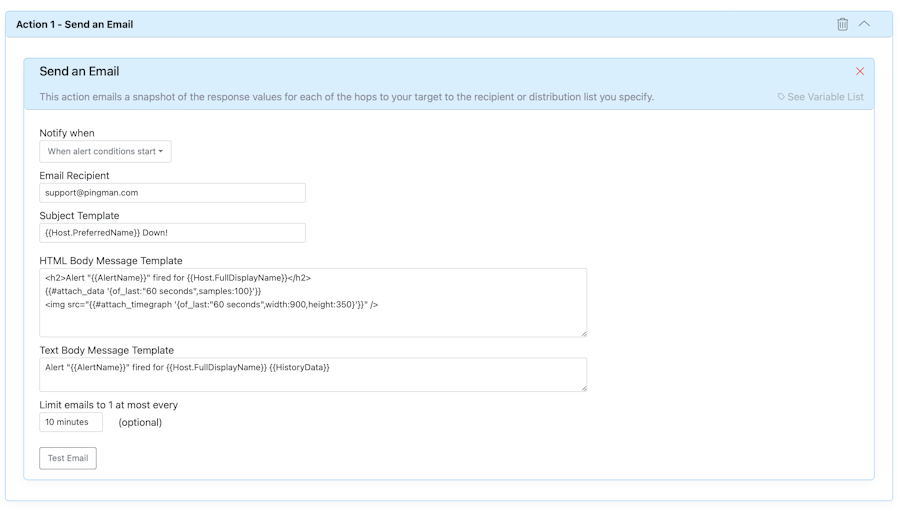Open the Notify when dropdown
The image size is (900, 511).
(105, 152)
